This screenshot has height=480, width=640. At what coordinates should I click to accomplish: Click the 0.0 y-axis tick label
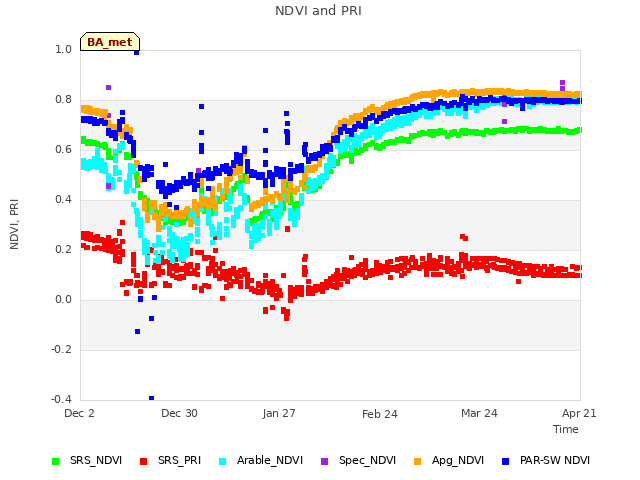pyautogui.click(x=63, y=300)
